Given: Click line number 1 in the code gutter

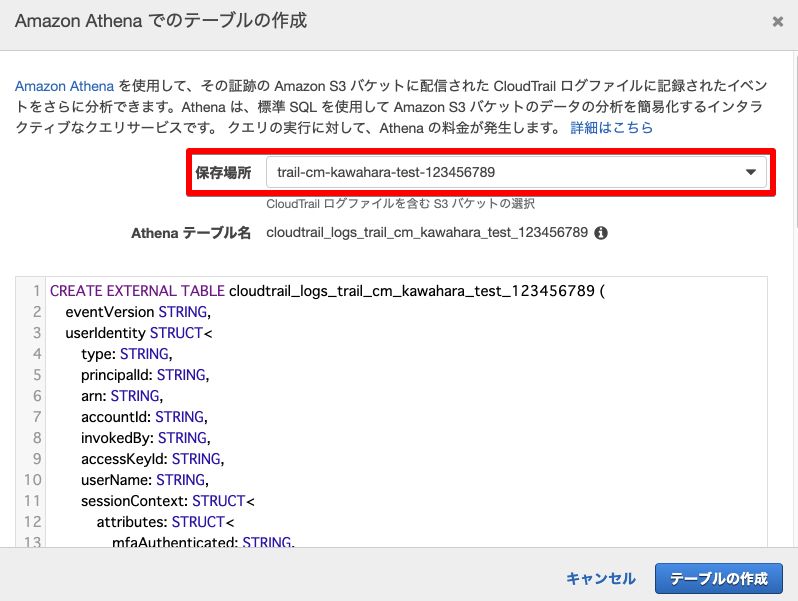Looking at the screenshot, I should coord(36,291).
